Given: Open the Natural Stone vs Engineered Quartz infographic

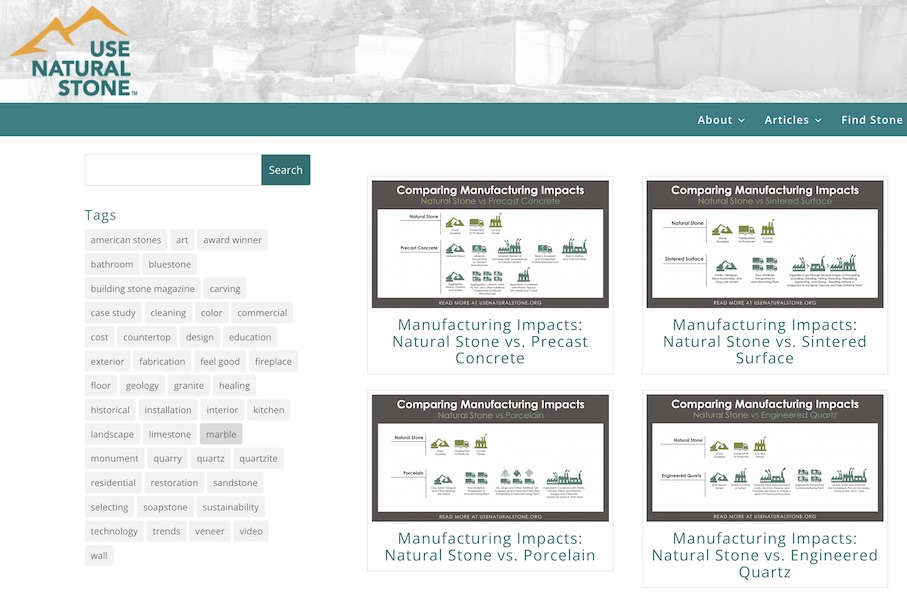Looking at the screenshot, I should (765, 458).
